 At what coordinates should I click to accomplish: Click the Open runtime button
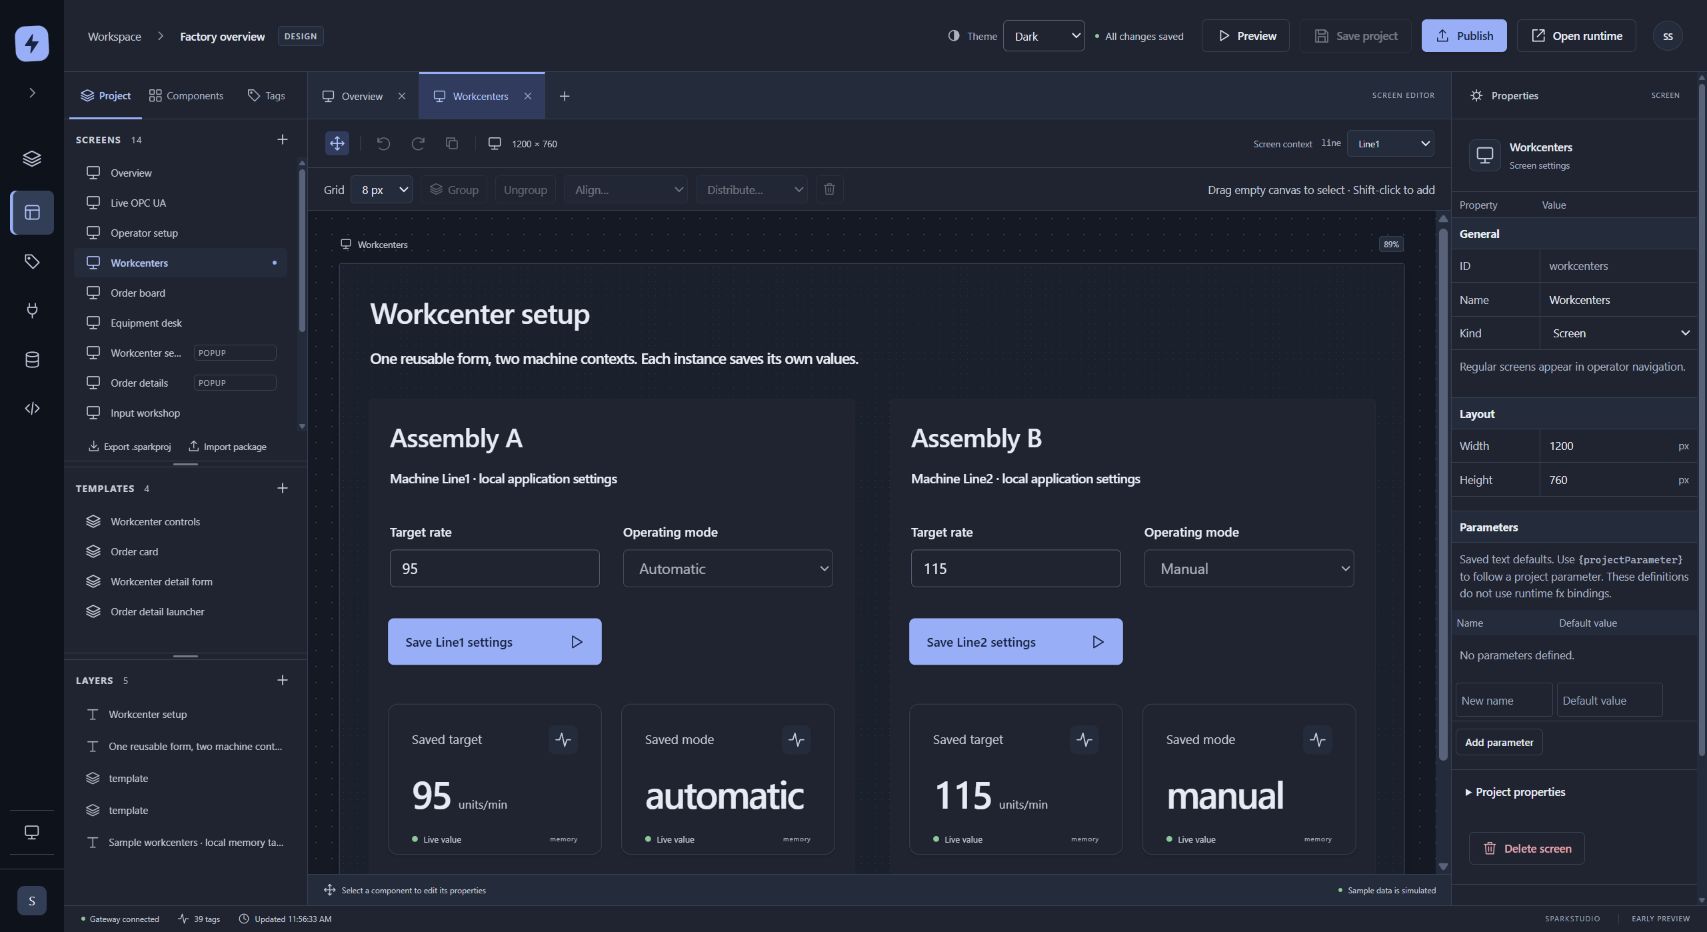(x=1576, y=36)
